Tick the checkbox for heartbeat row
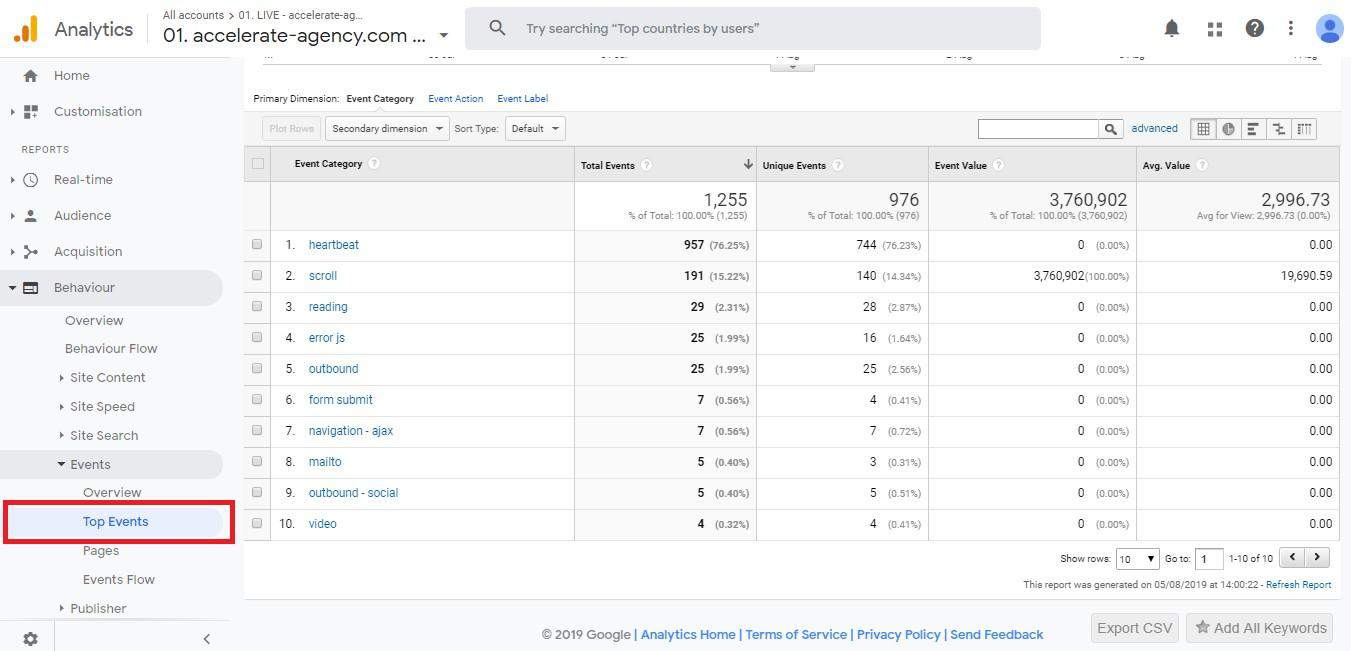1351x651 pixels. (257, 244)
